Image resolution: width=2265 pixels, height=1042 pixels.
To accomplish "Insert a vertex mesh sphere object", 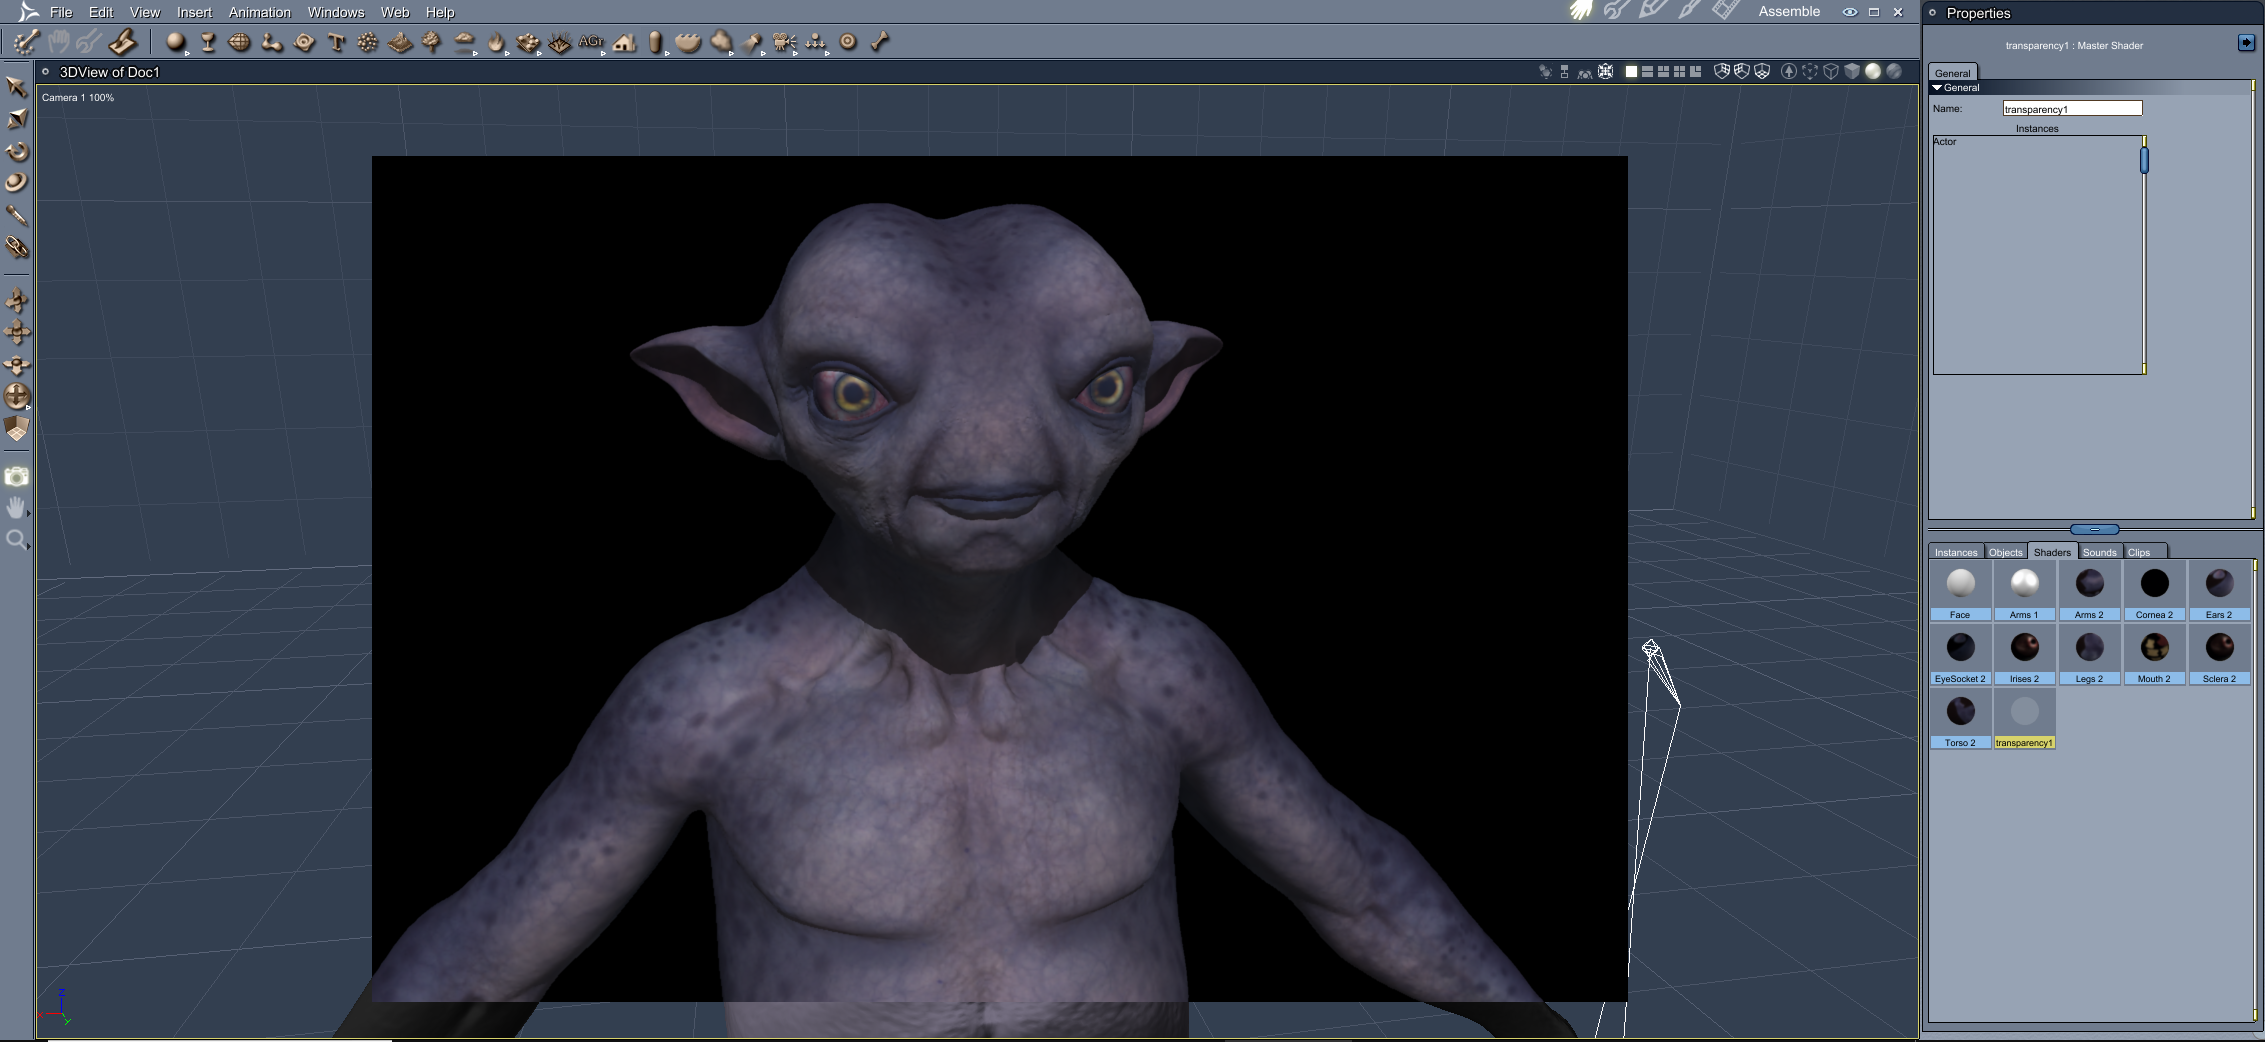I will 239,42.
